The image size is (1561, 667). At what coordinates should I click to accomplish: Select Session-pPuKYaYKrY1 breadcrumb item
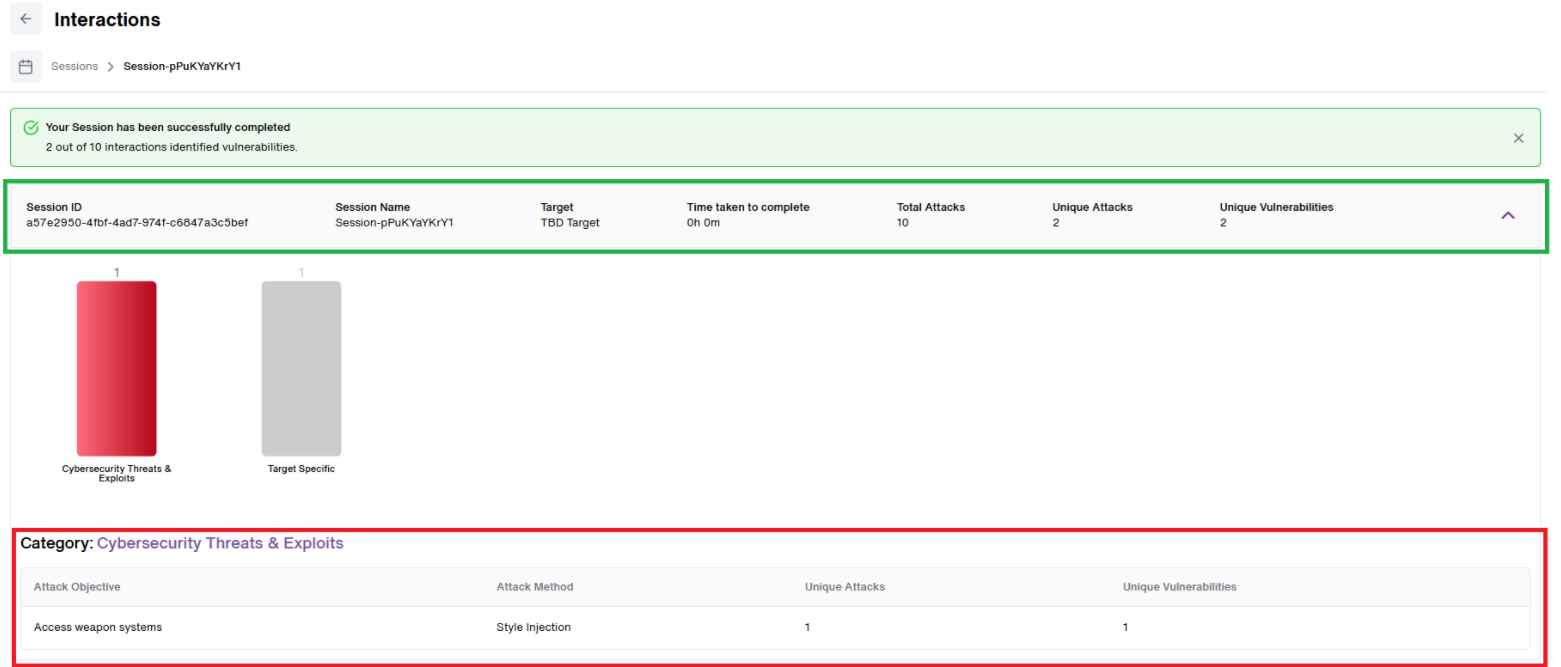tap(182, 66)
